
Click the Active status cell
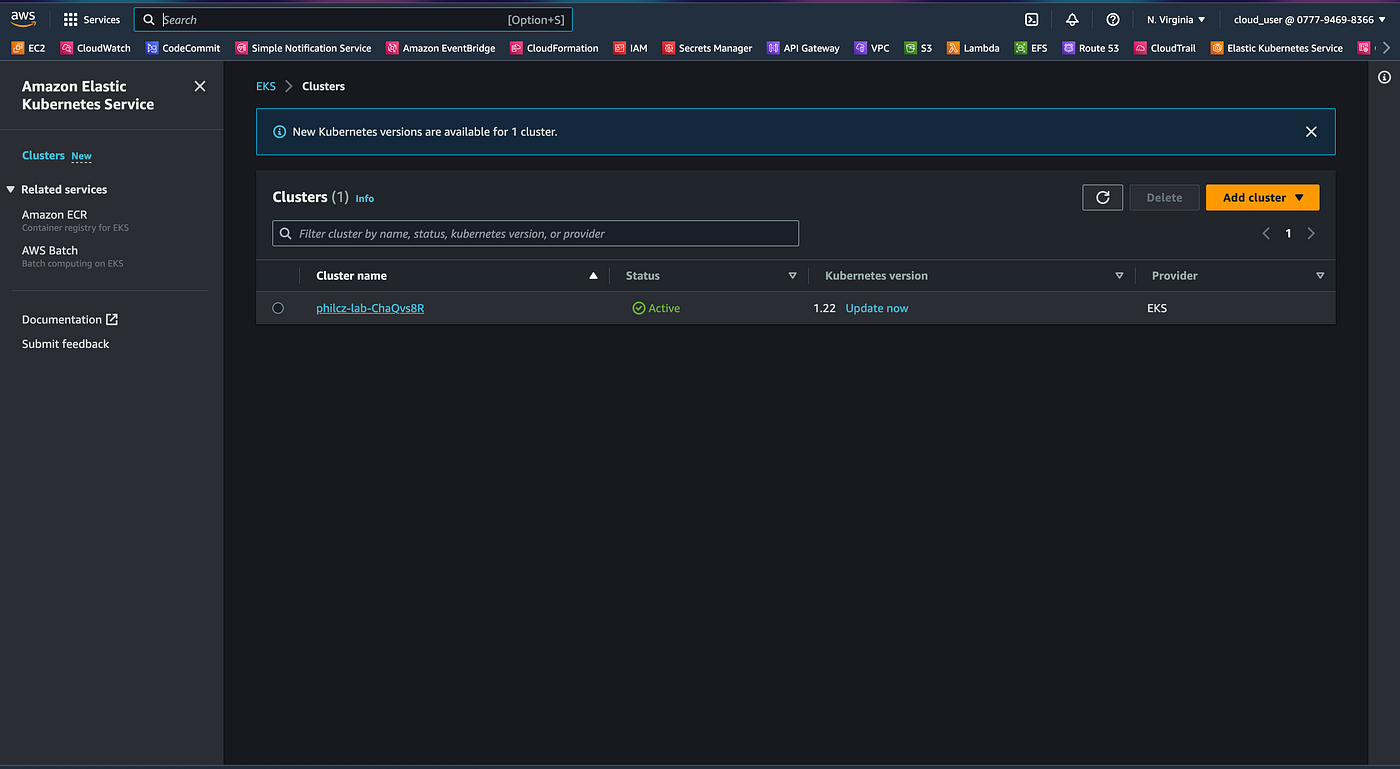point(656,308)
